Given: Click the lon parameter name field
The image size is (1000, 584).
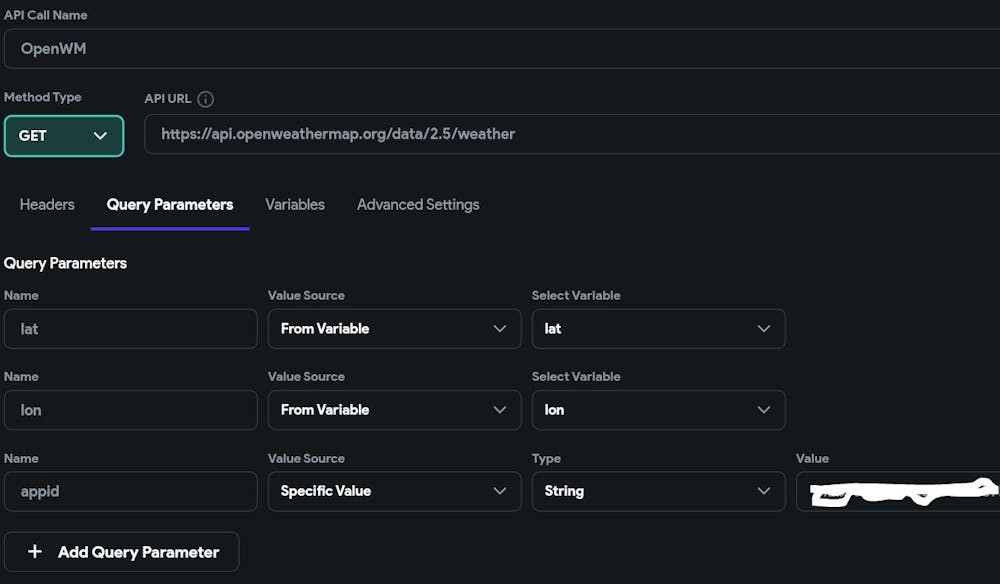Looking at the screenshot, I should click(x=130, y=410).
